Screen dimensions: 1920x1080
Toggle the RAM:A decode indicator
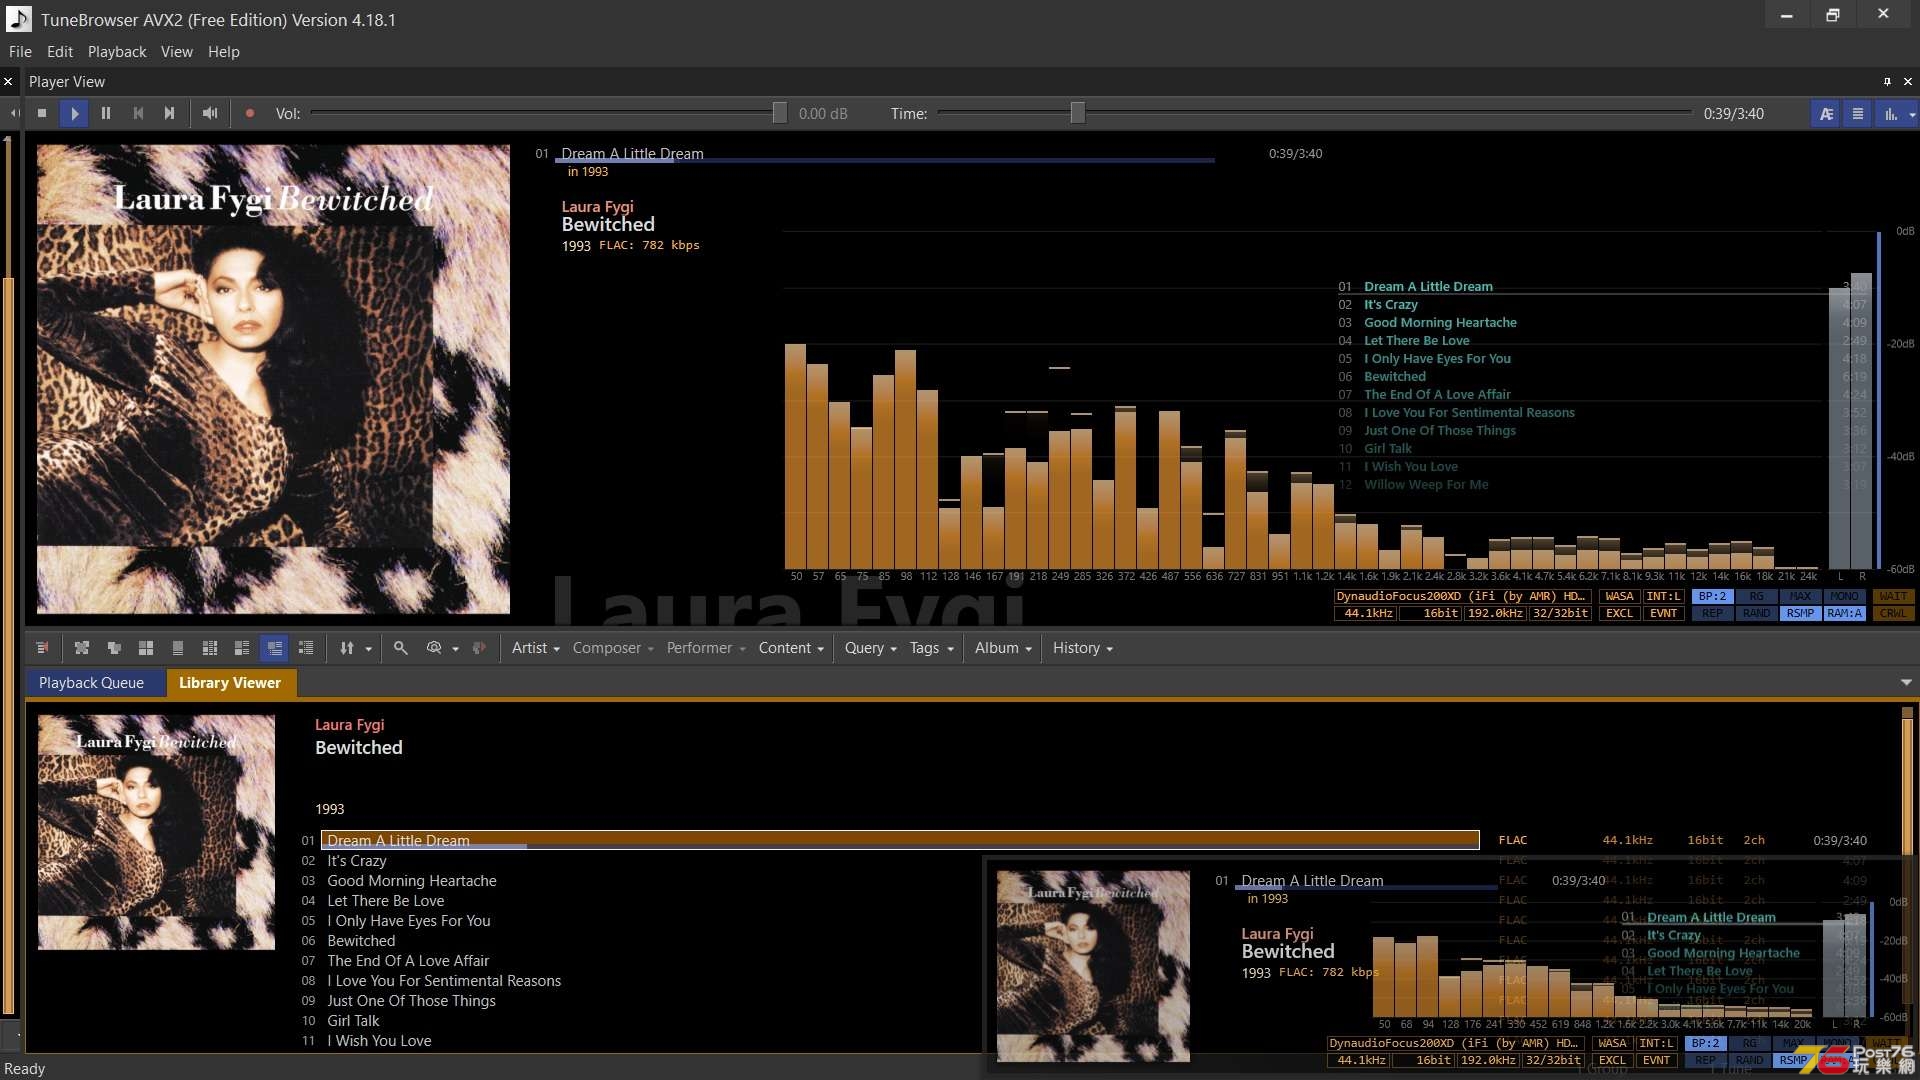[1844, 613]
